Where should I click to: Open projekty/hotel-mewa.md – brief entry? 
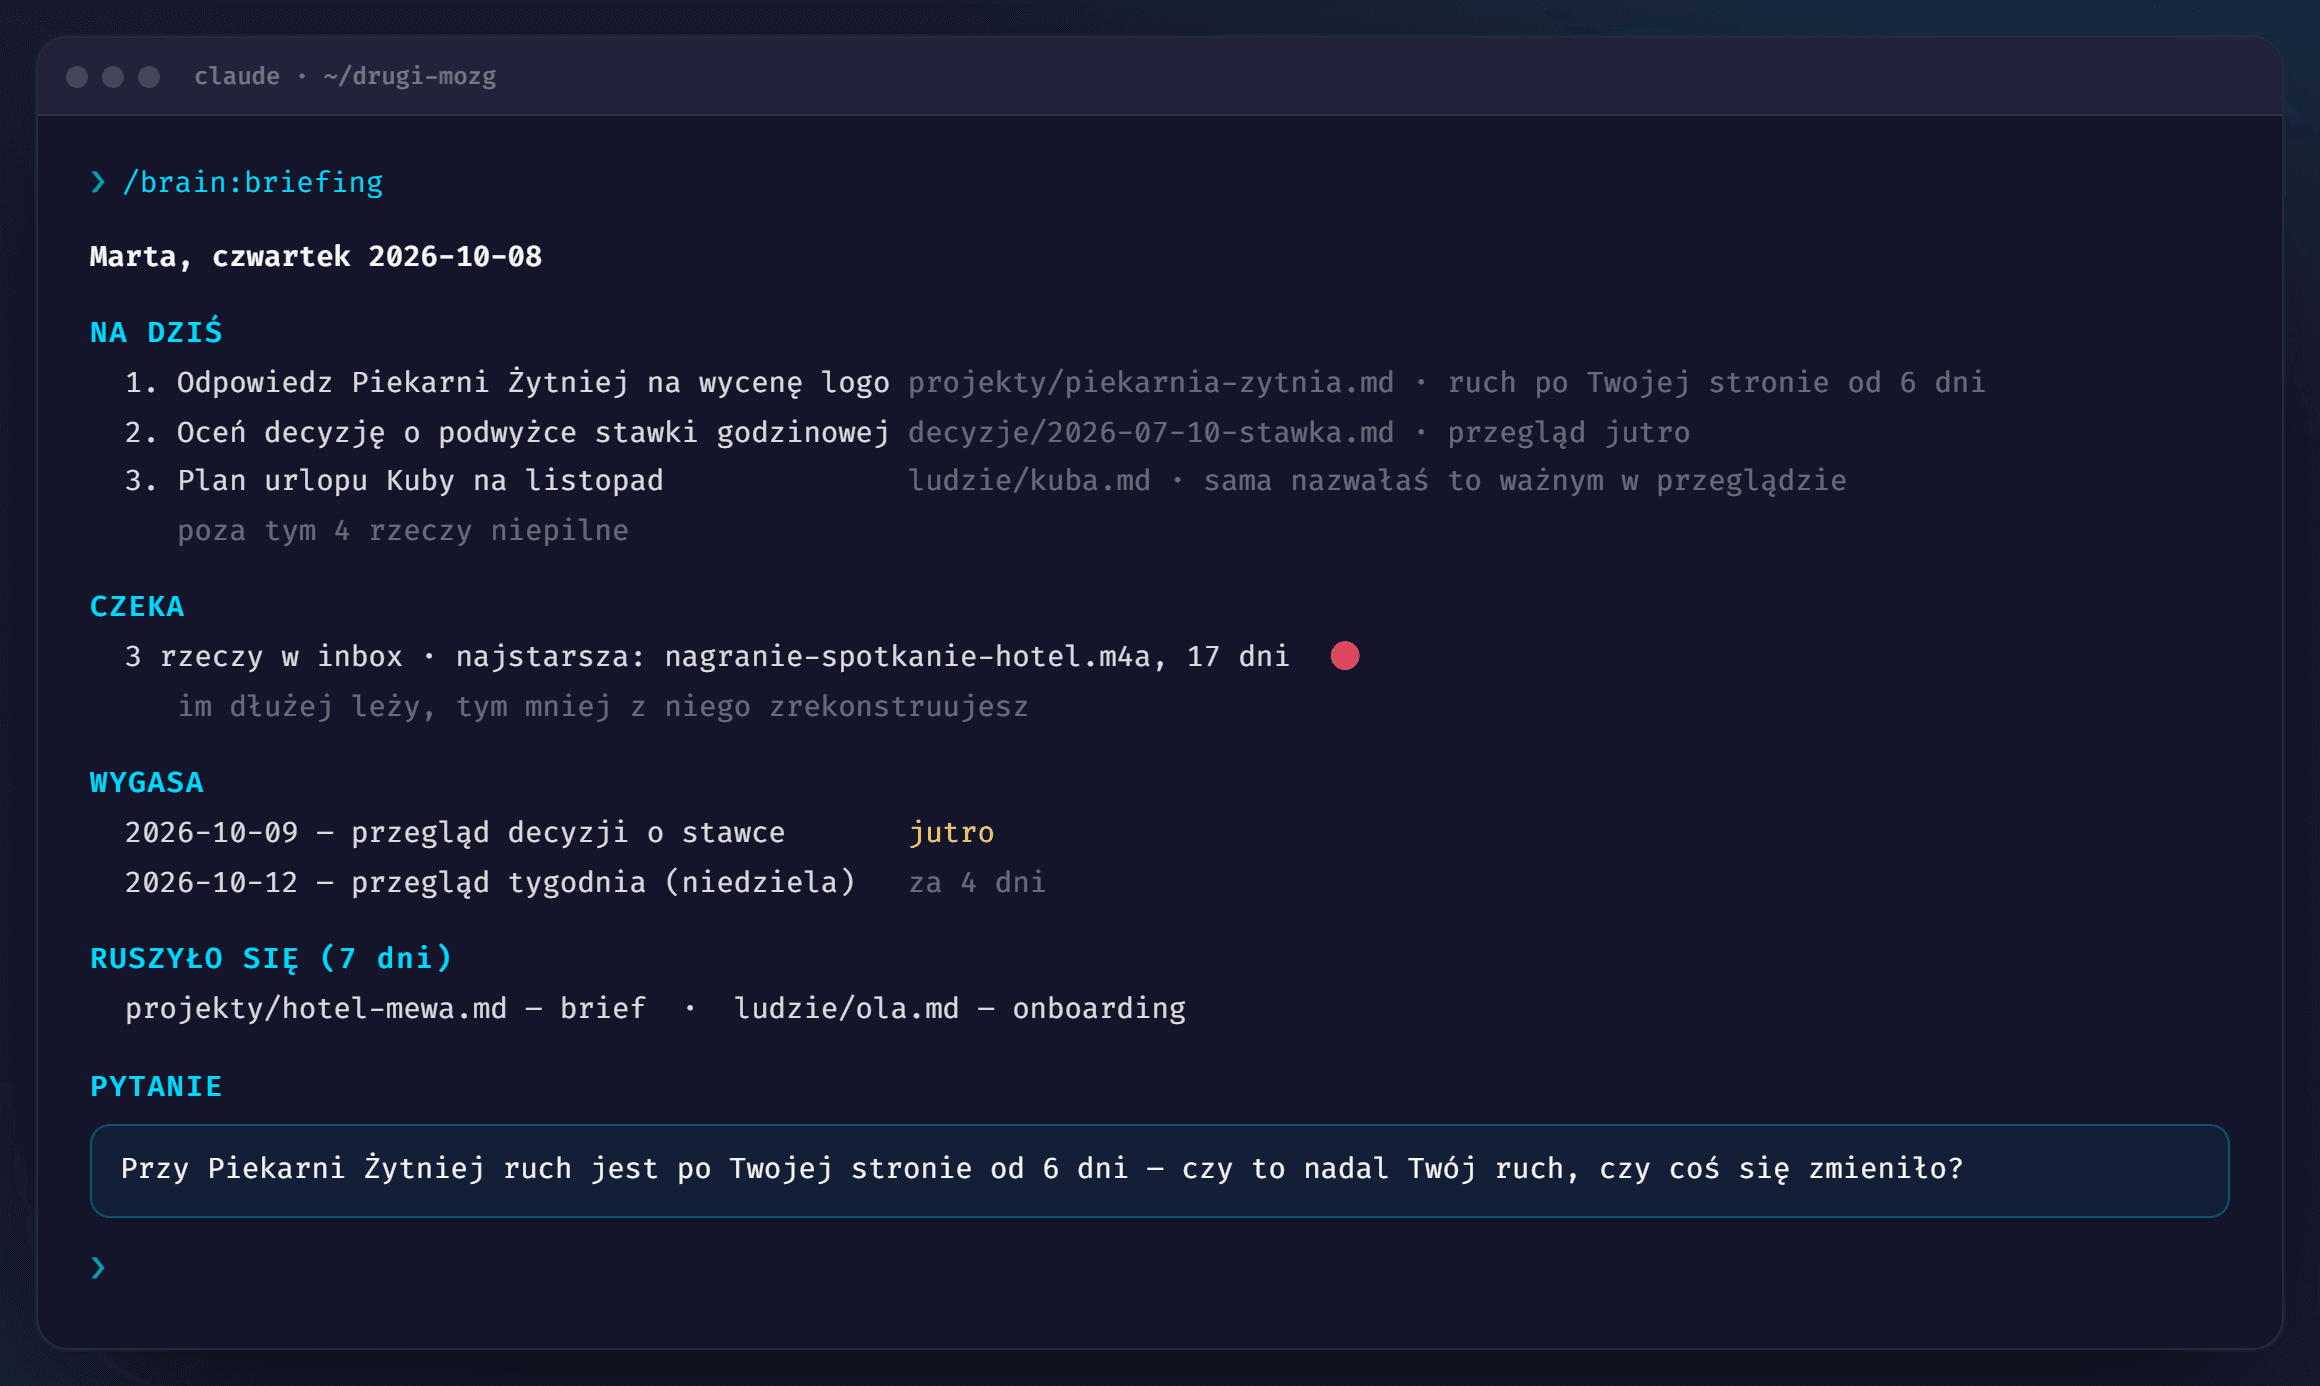385,1009
